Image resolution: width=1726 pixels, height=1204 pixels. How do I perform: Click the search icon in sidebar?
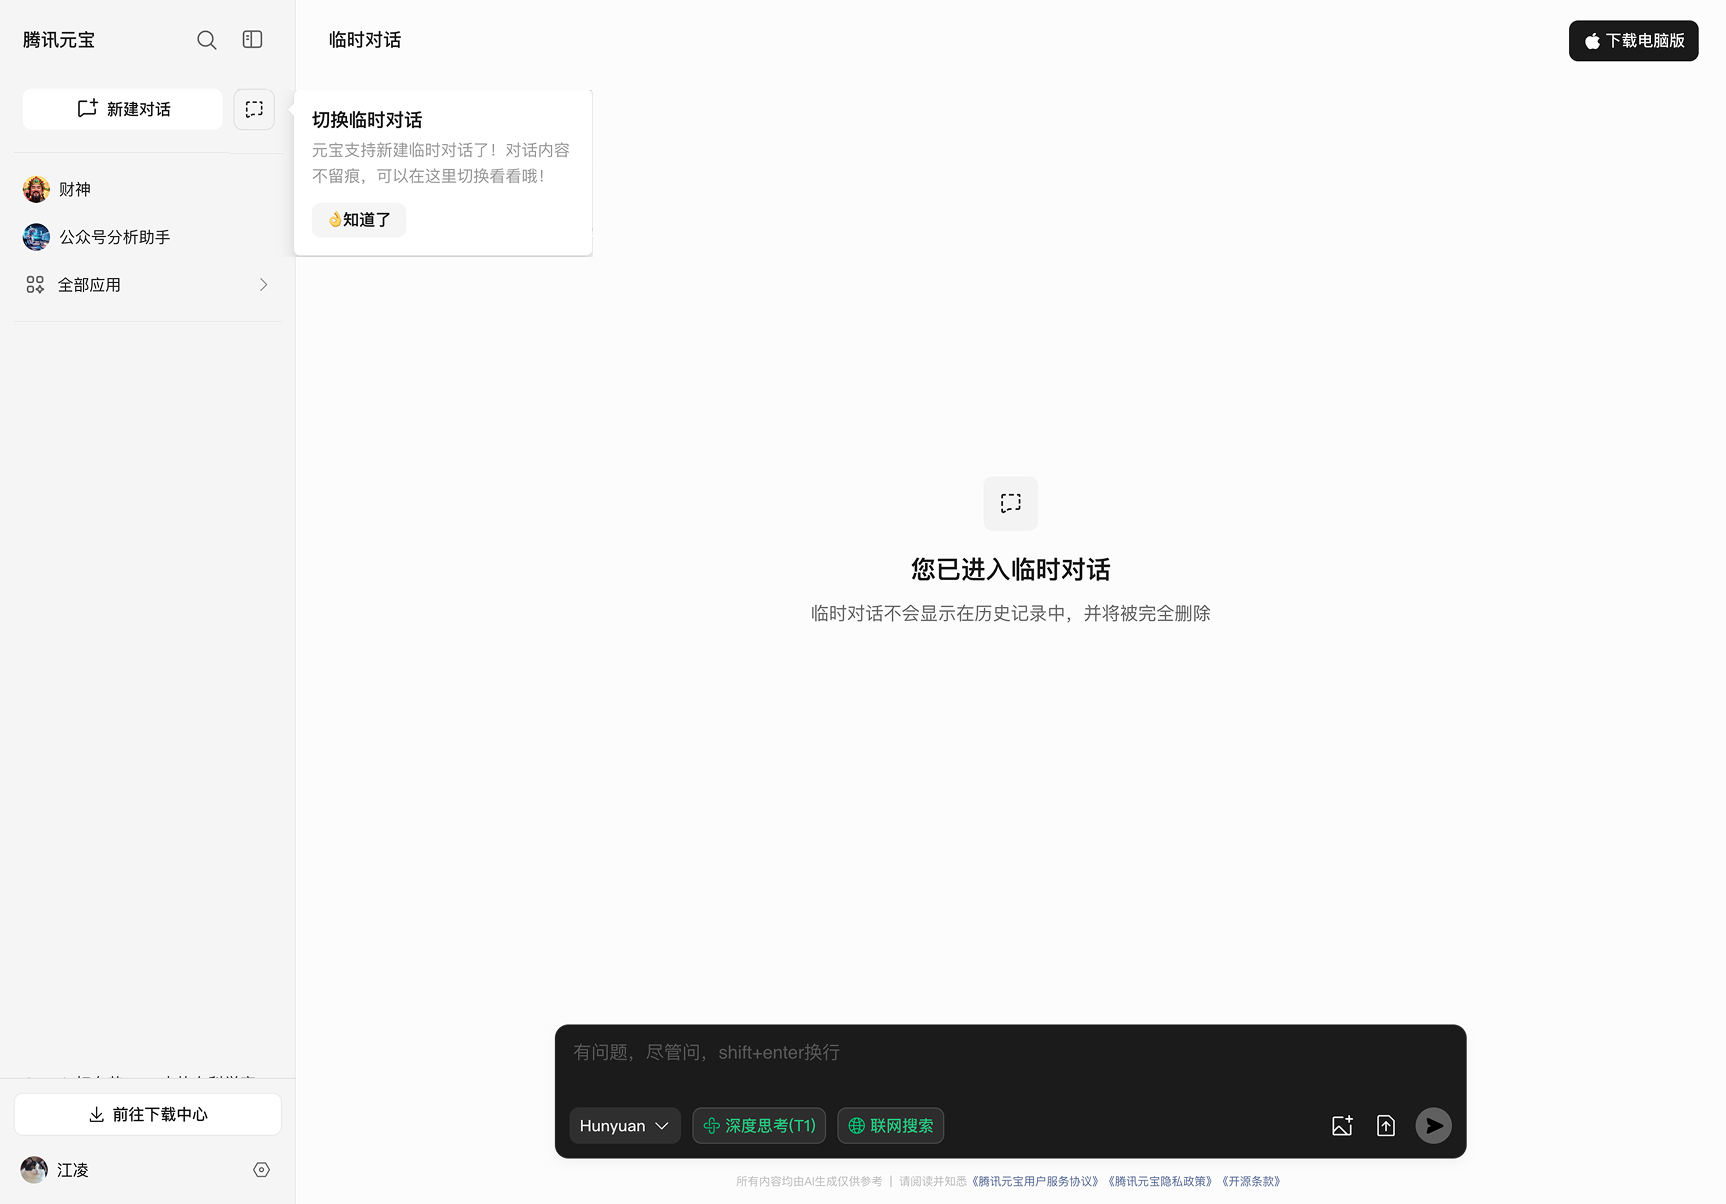[206, 40]
